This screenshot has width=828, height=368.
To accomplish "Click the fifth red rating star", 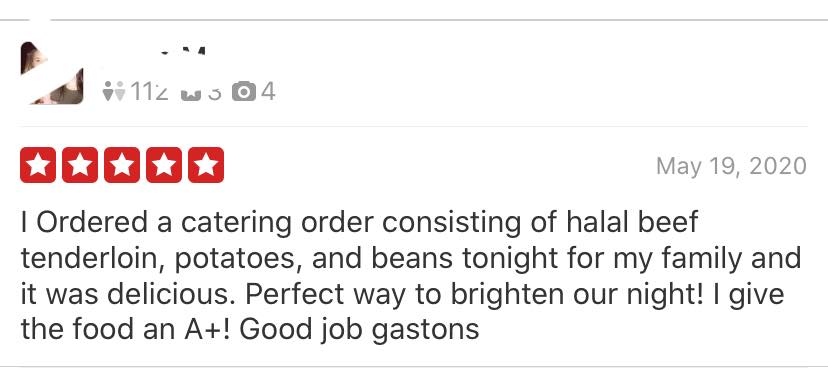I will (x=206, y=165).
